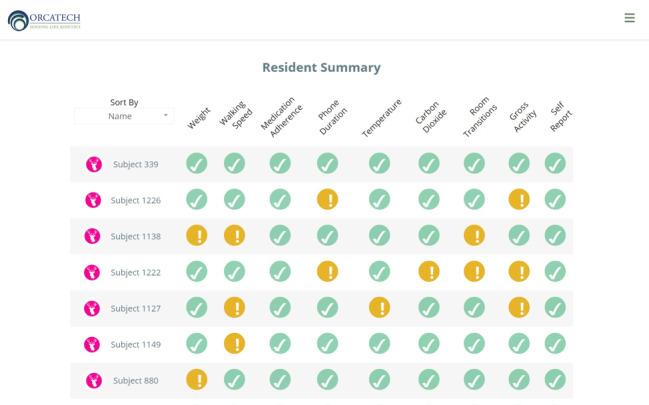Click the Carbon Dioxide column header
The image size is (649, 405).
click(431, 117)
